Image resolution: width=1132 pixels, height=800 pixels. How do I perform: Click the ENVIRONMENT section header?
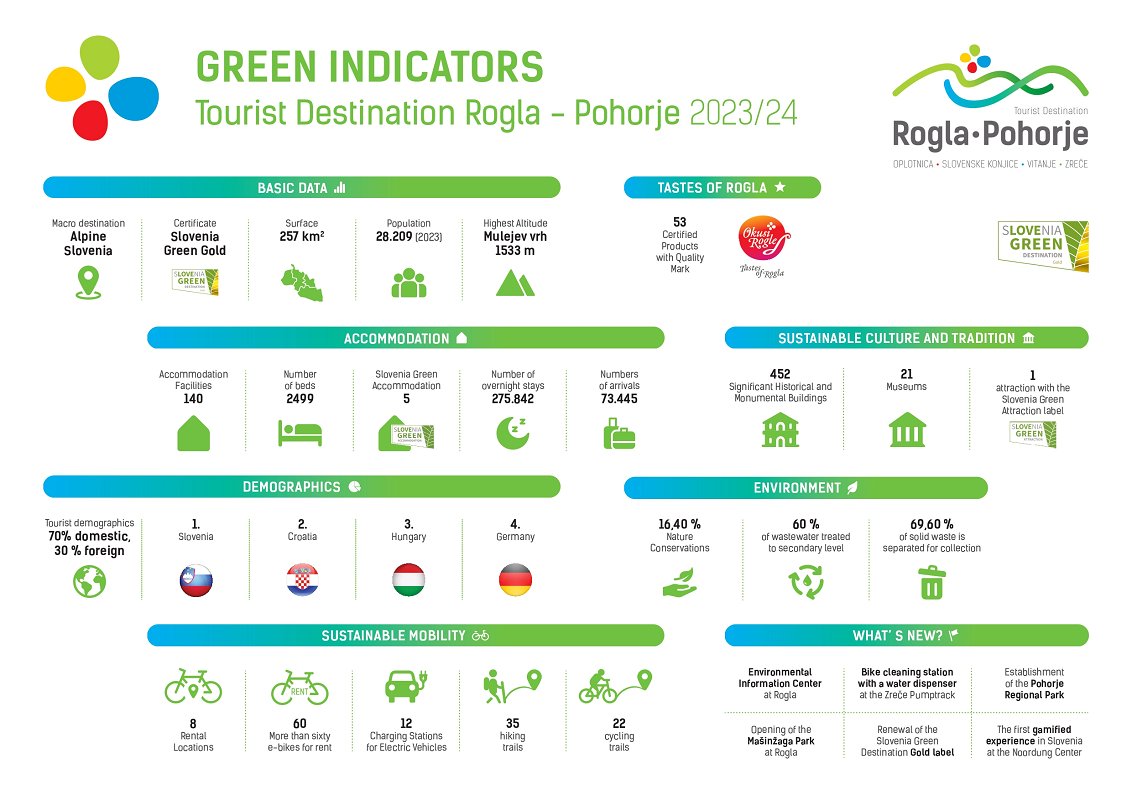point(805,488)
